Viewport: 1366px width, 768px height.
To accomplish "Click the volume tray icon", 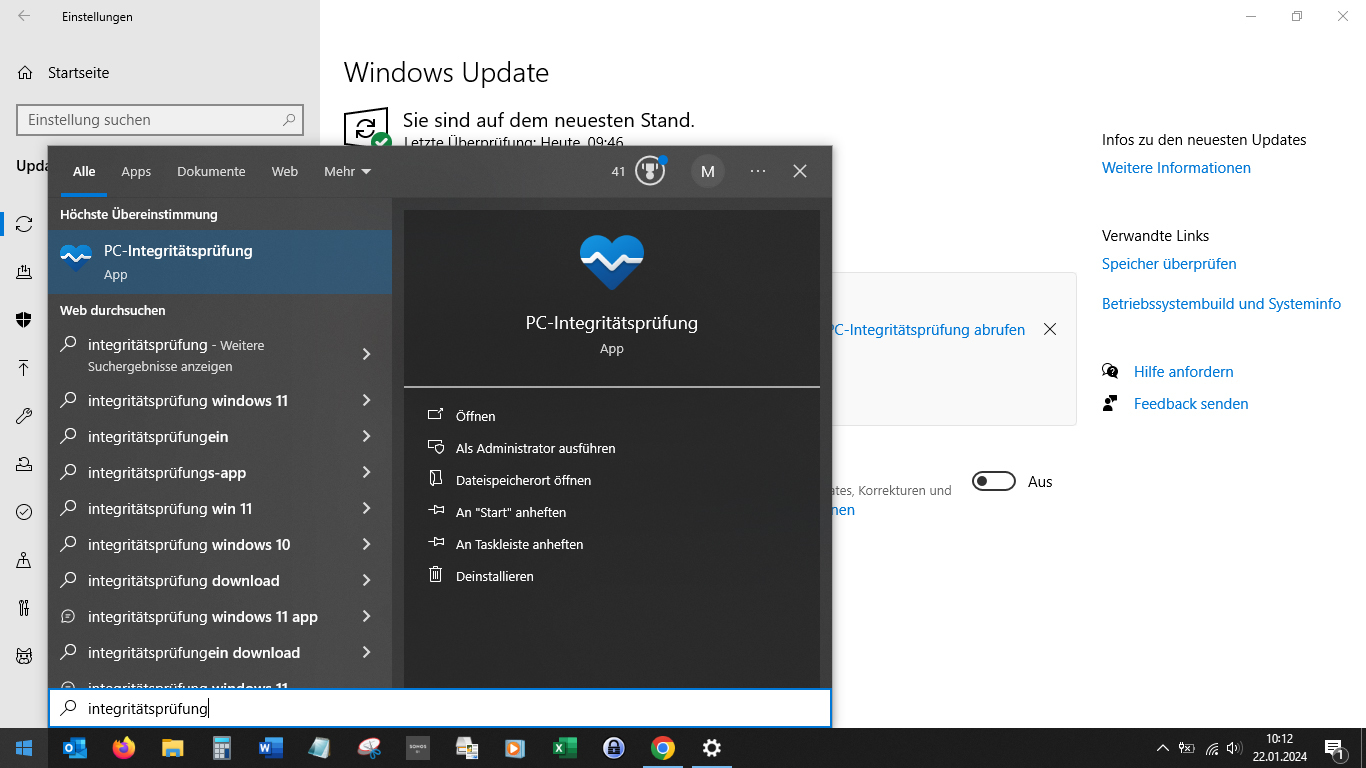I will (x=1234, y=748).
